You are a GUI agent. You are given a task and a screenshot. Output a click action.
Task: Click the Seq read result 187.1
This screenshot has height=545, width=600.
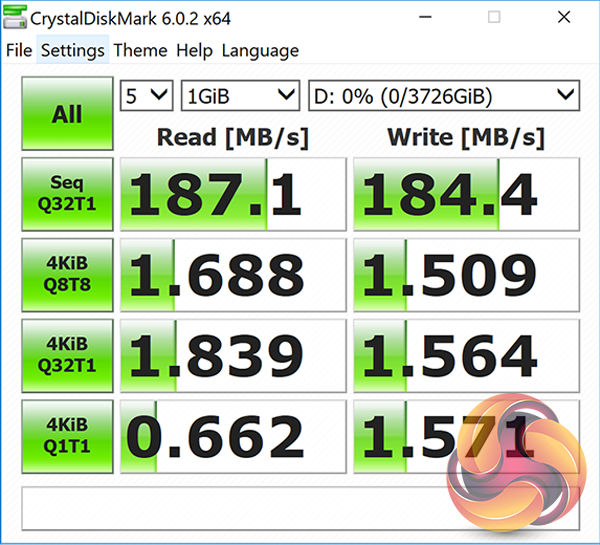pos(233,194)
